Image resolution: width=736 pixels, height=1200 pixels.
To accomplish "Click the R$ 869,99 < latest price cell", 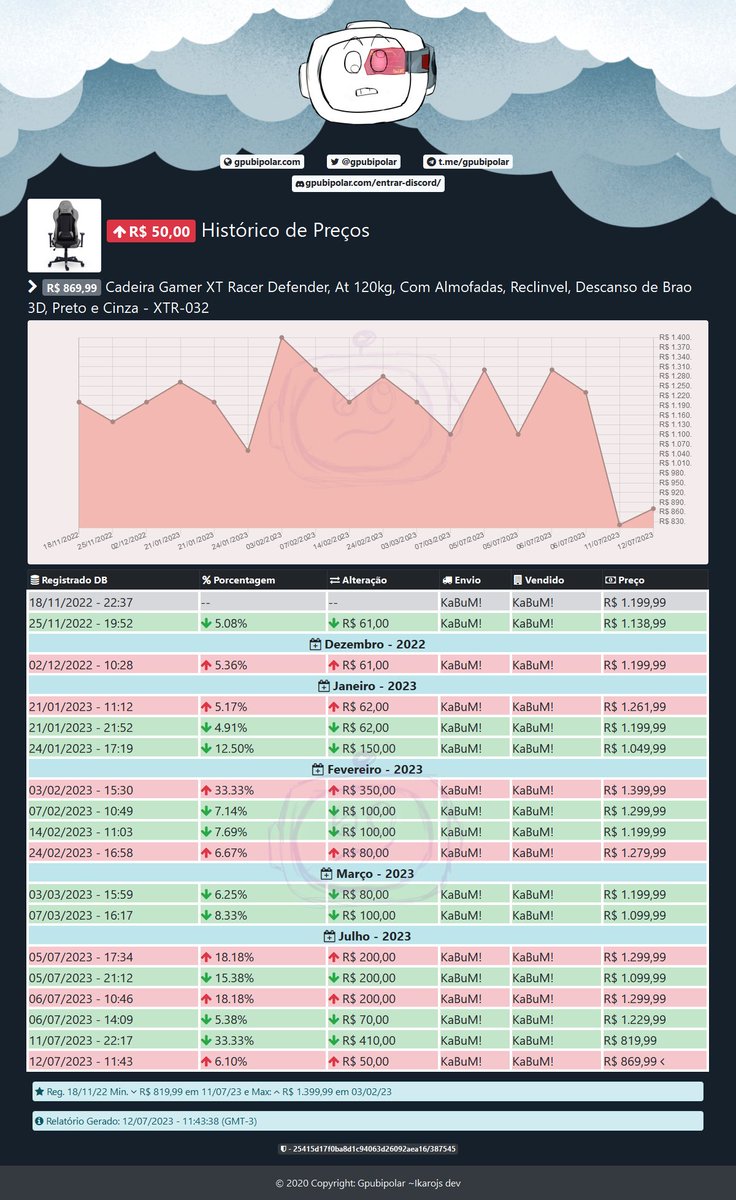I will click(x=654, y=1061).
